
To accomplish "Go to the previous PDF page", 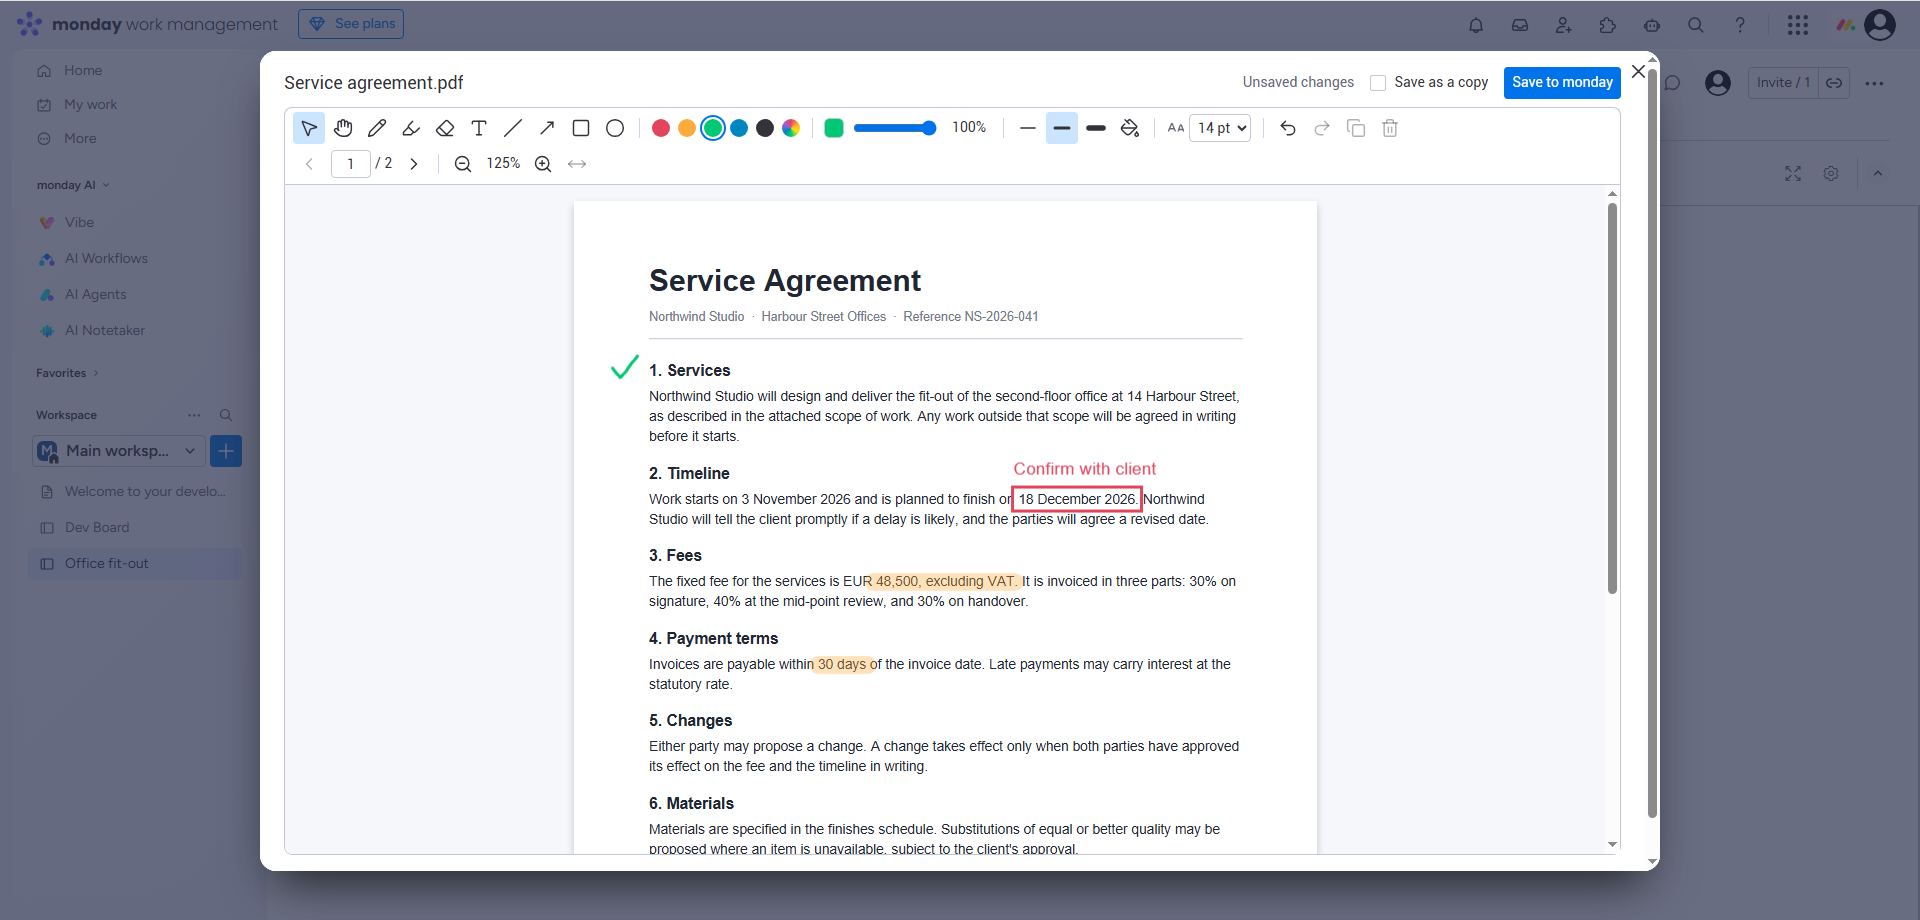I will [310, 164].
